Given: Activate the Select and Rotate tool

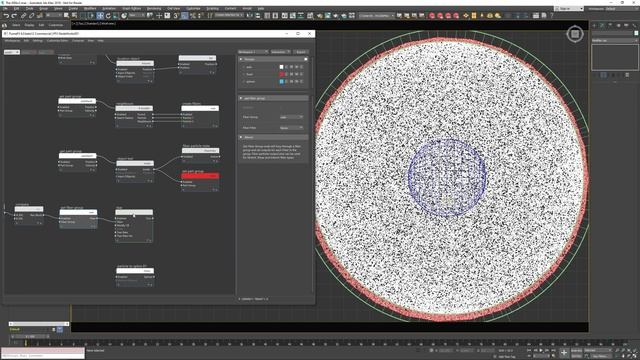Looking at the screenshot, I should pyautogui.click(x=108, y=16).
